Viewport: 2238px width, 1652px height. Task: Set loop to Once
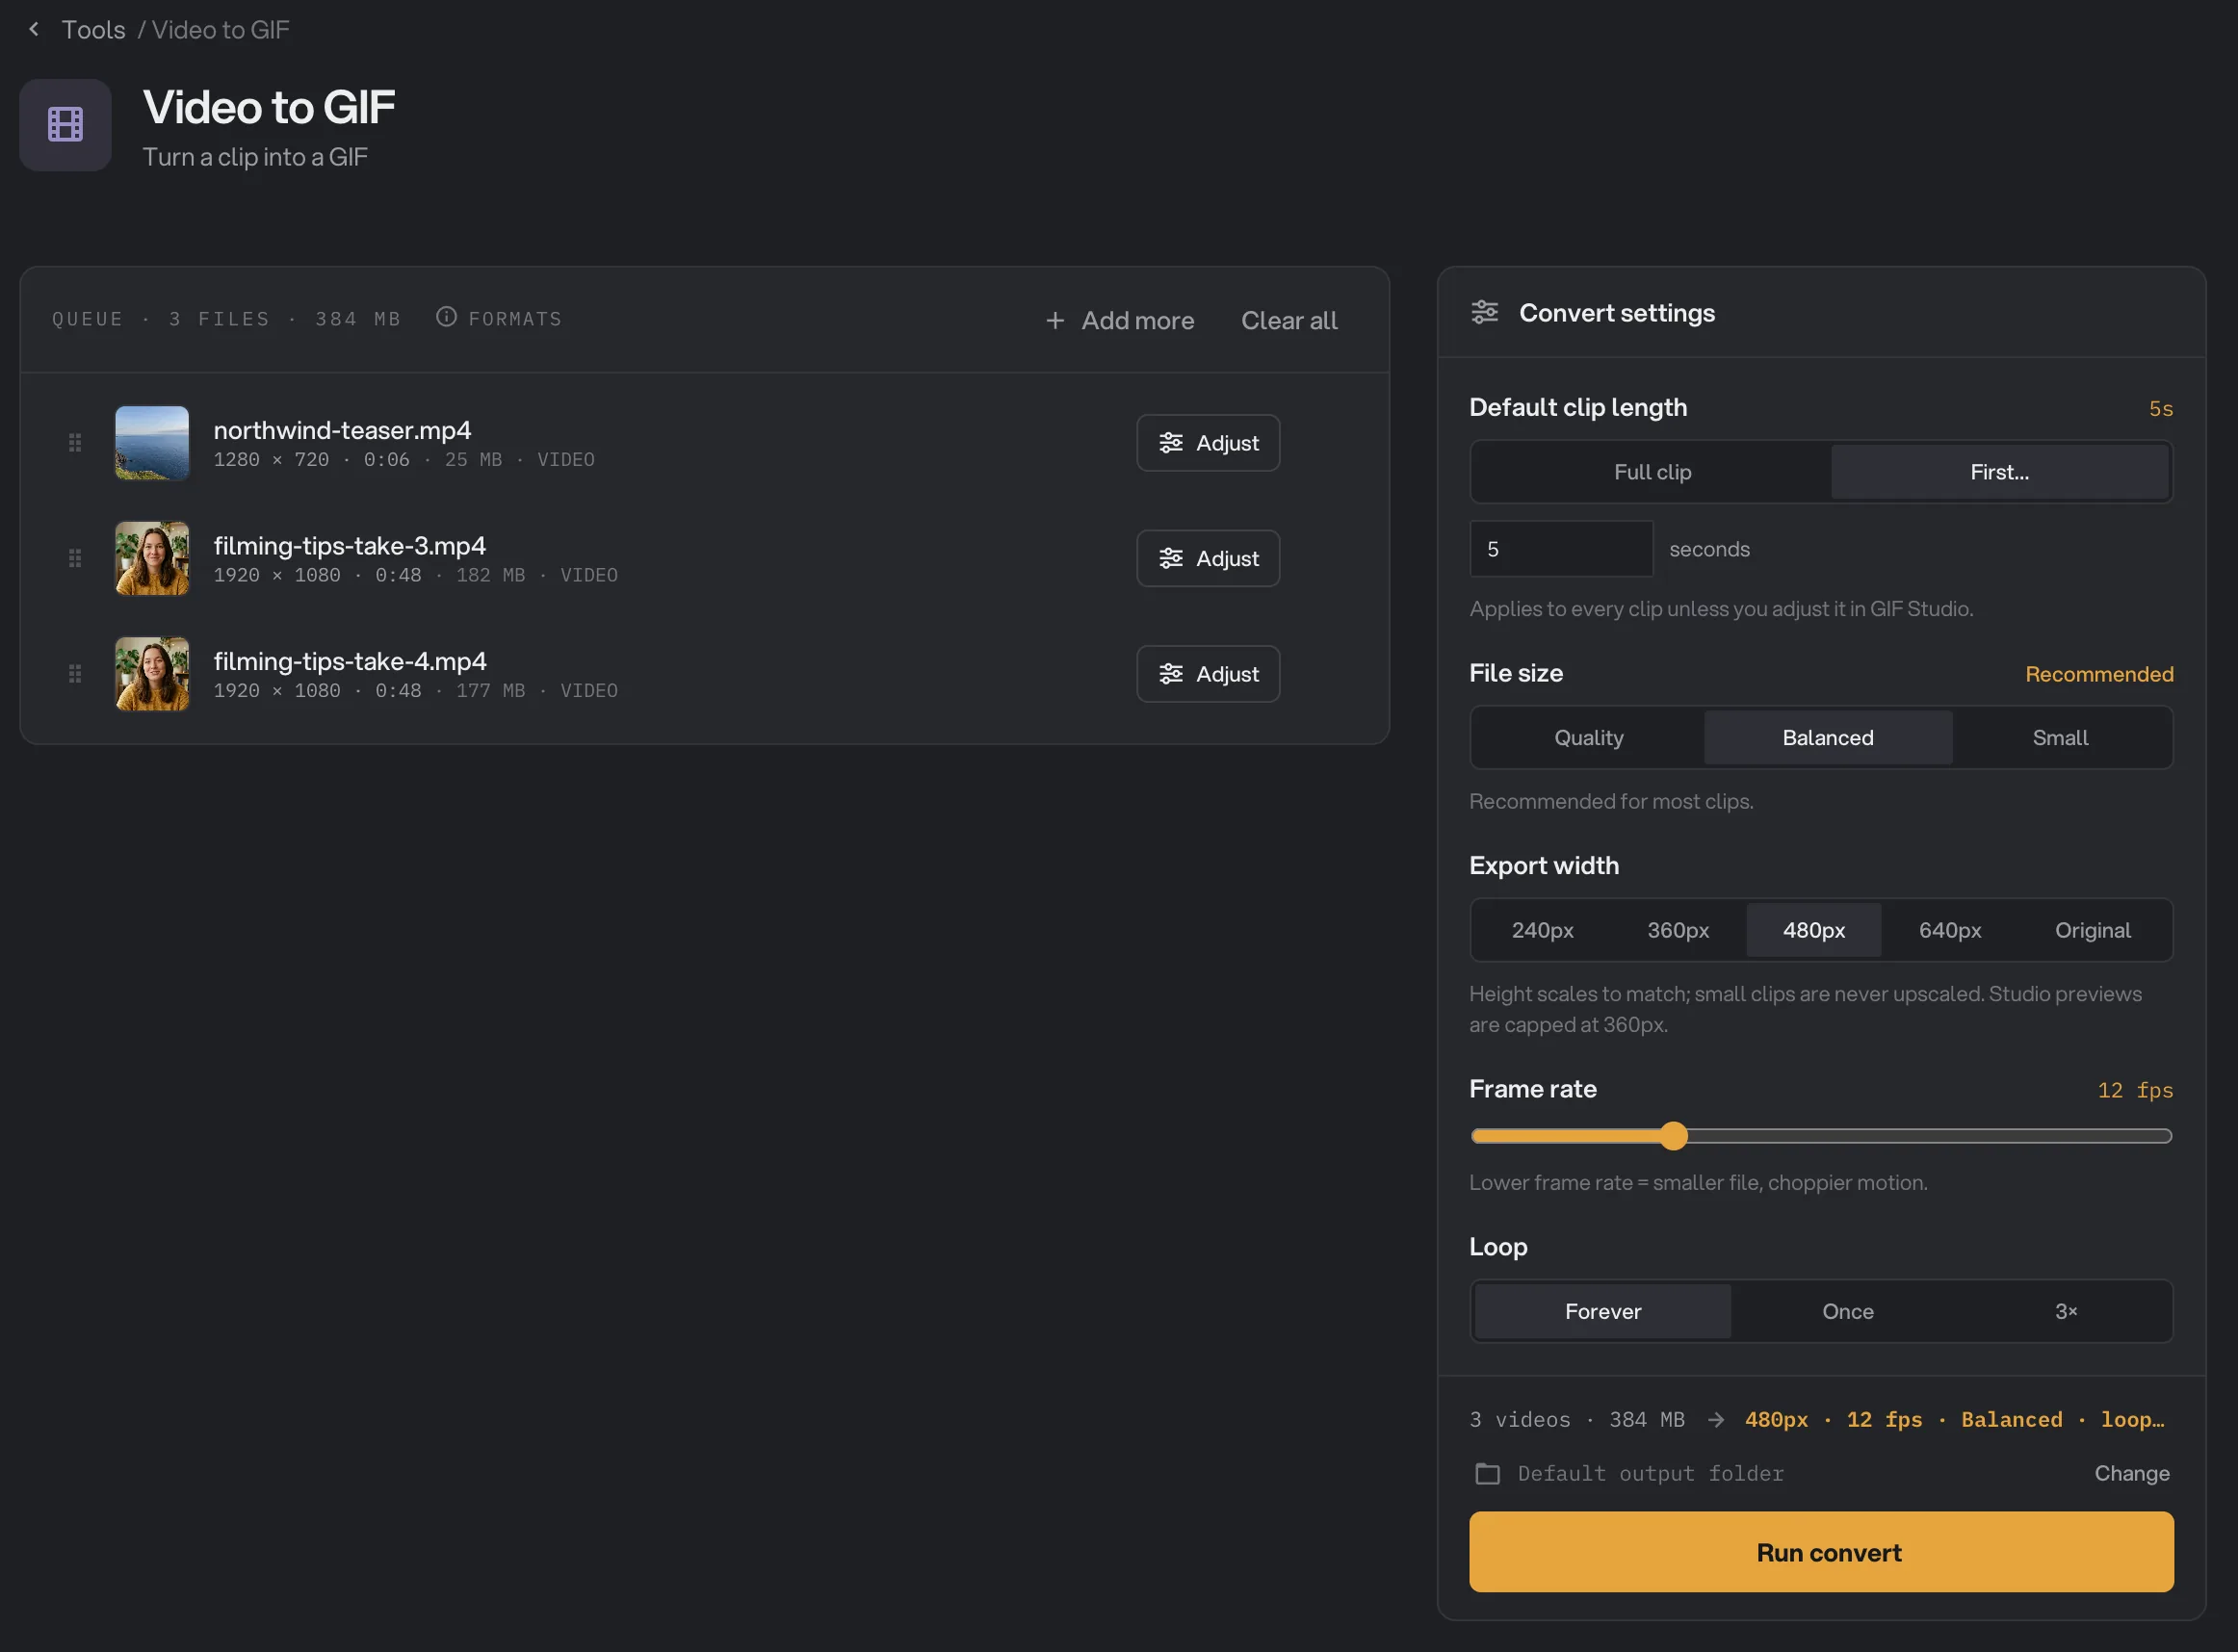coord(1848,1311)
